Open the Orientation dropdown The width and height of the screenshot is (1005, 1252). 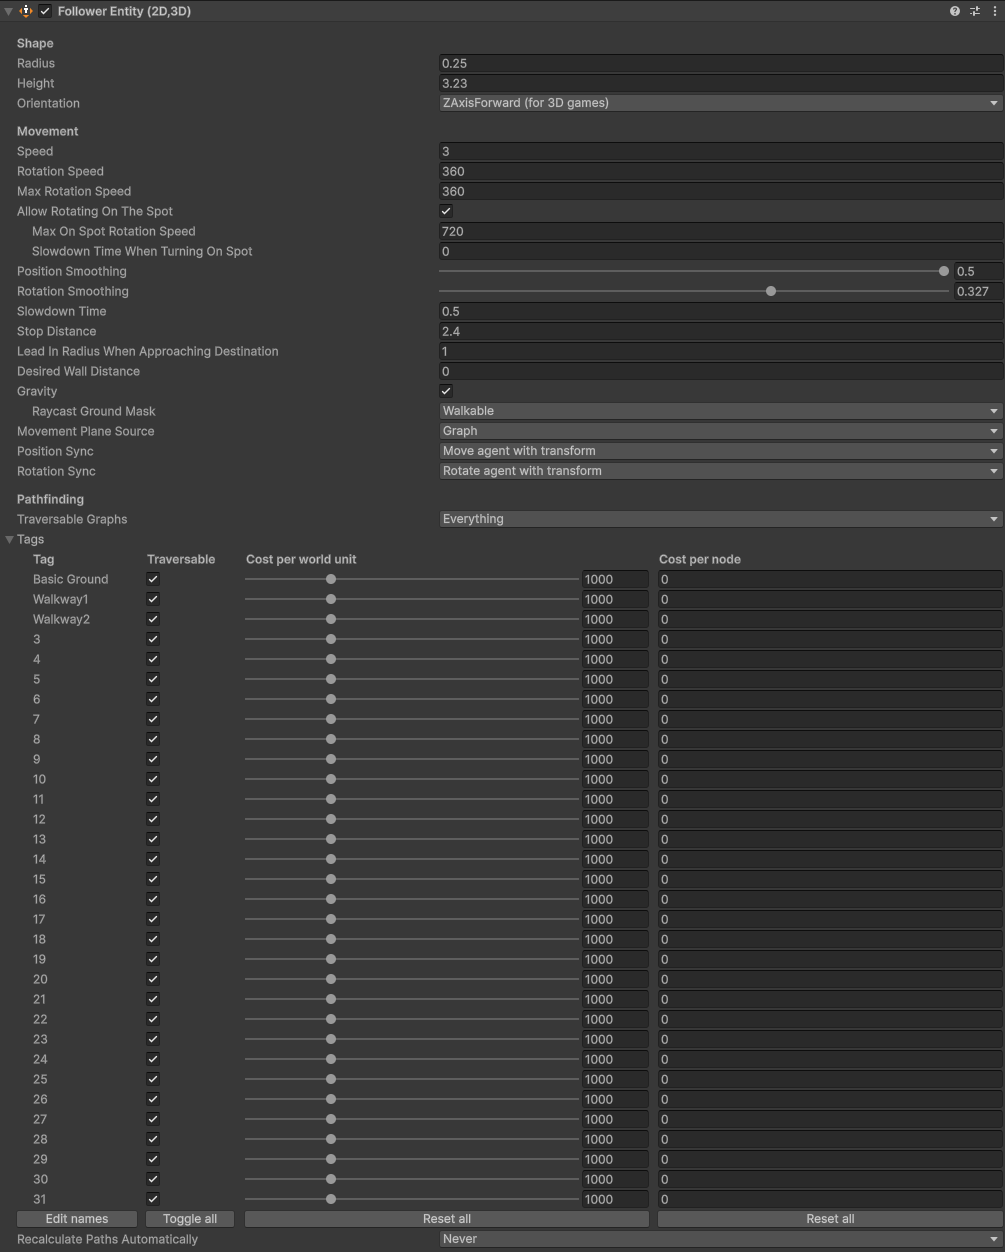720,103
